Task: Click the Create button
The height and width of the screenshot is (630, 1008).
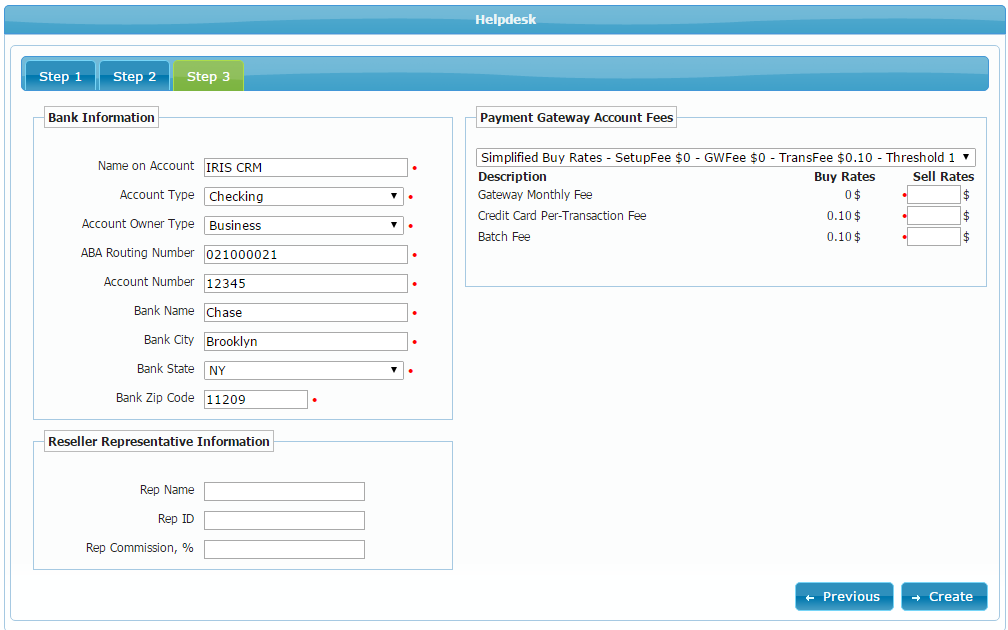Action: (943, 597)
